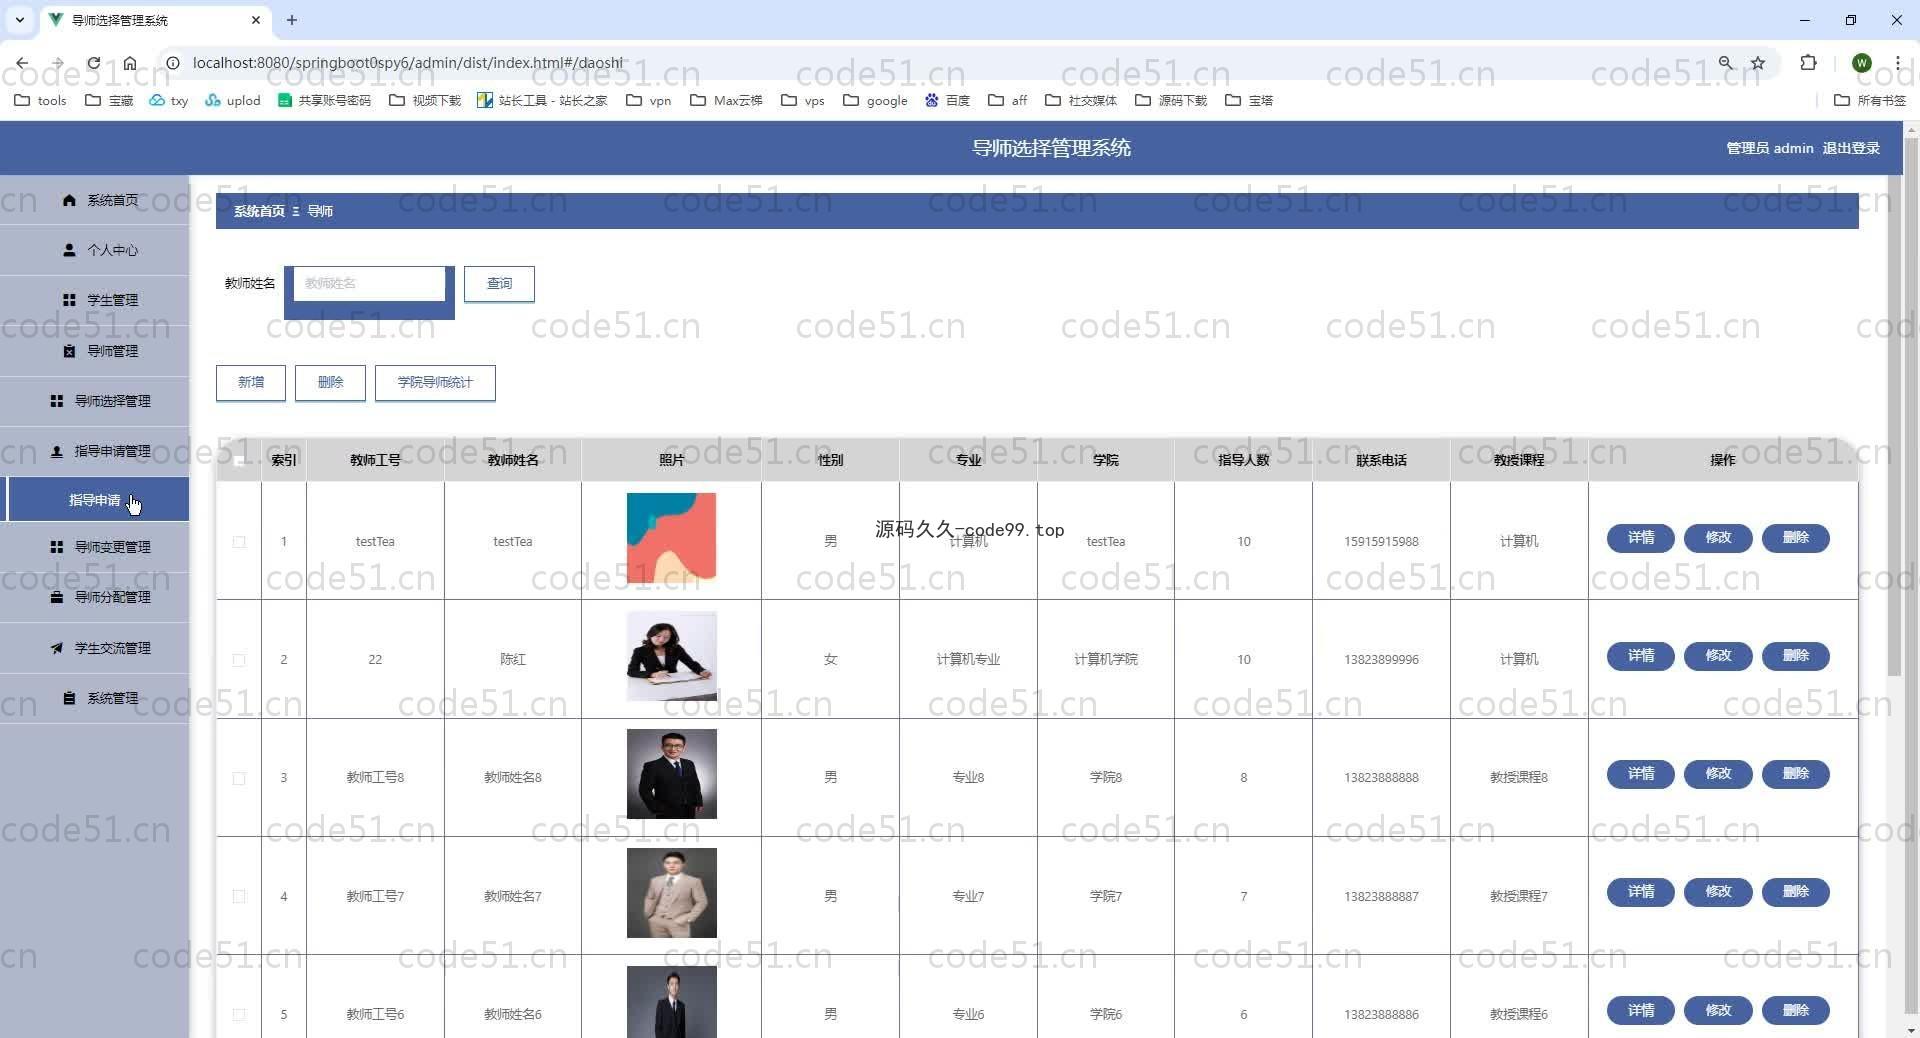Click the photo thumbnail of testTea

click(x=671, y=538)
